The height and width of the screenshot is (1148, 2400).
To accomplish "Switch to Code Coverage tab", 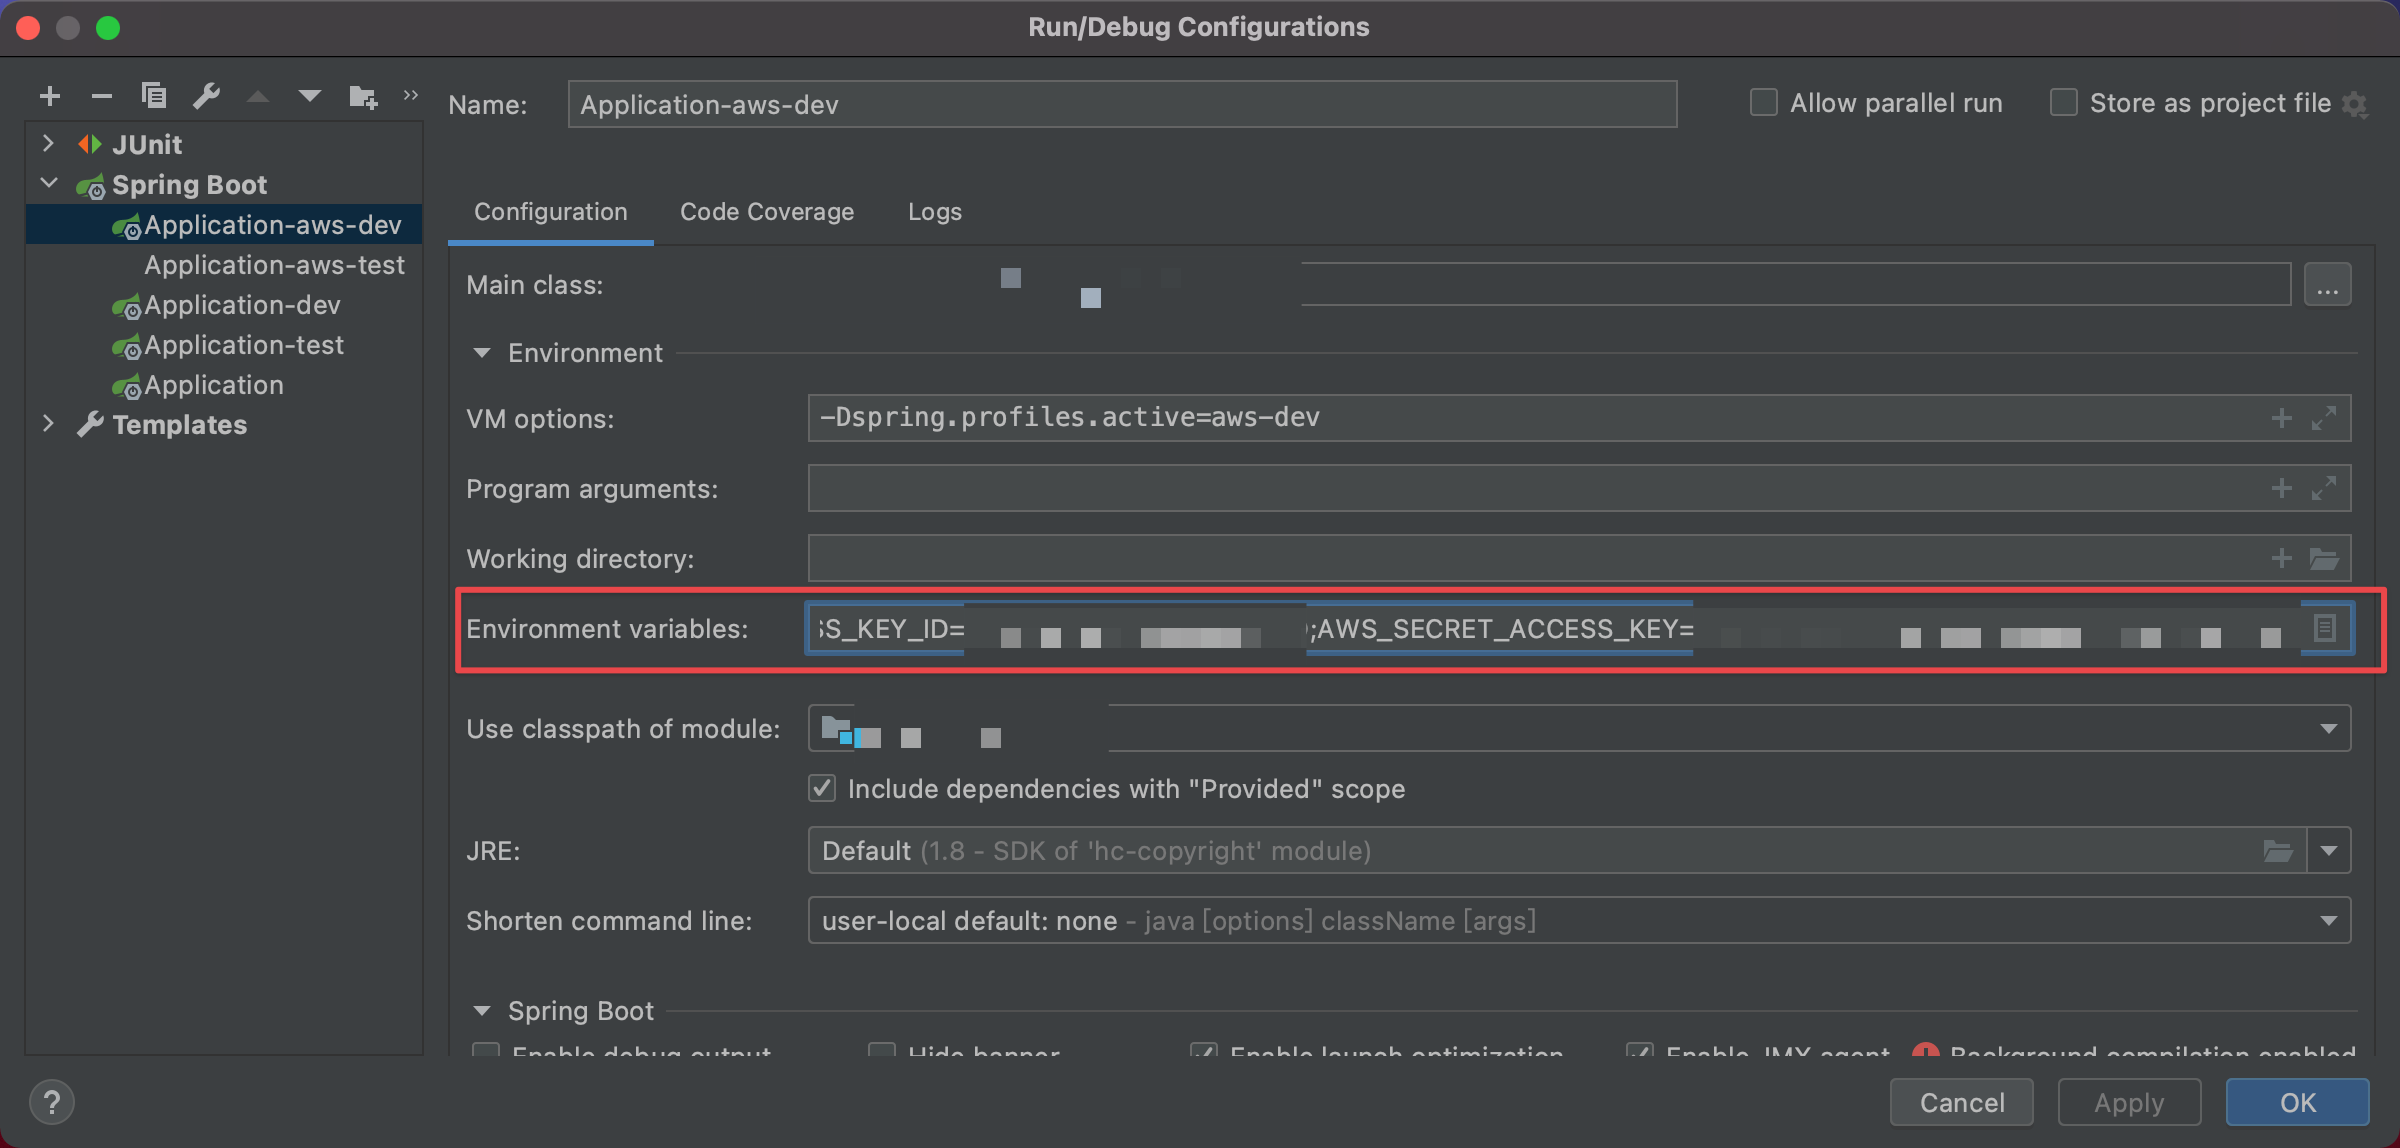I will coord(767,212).
